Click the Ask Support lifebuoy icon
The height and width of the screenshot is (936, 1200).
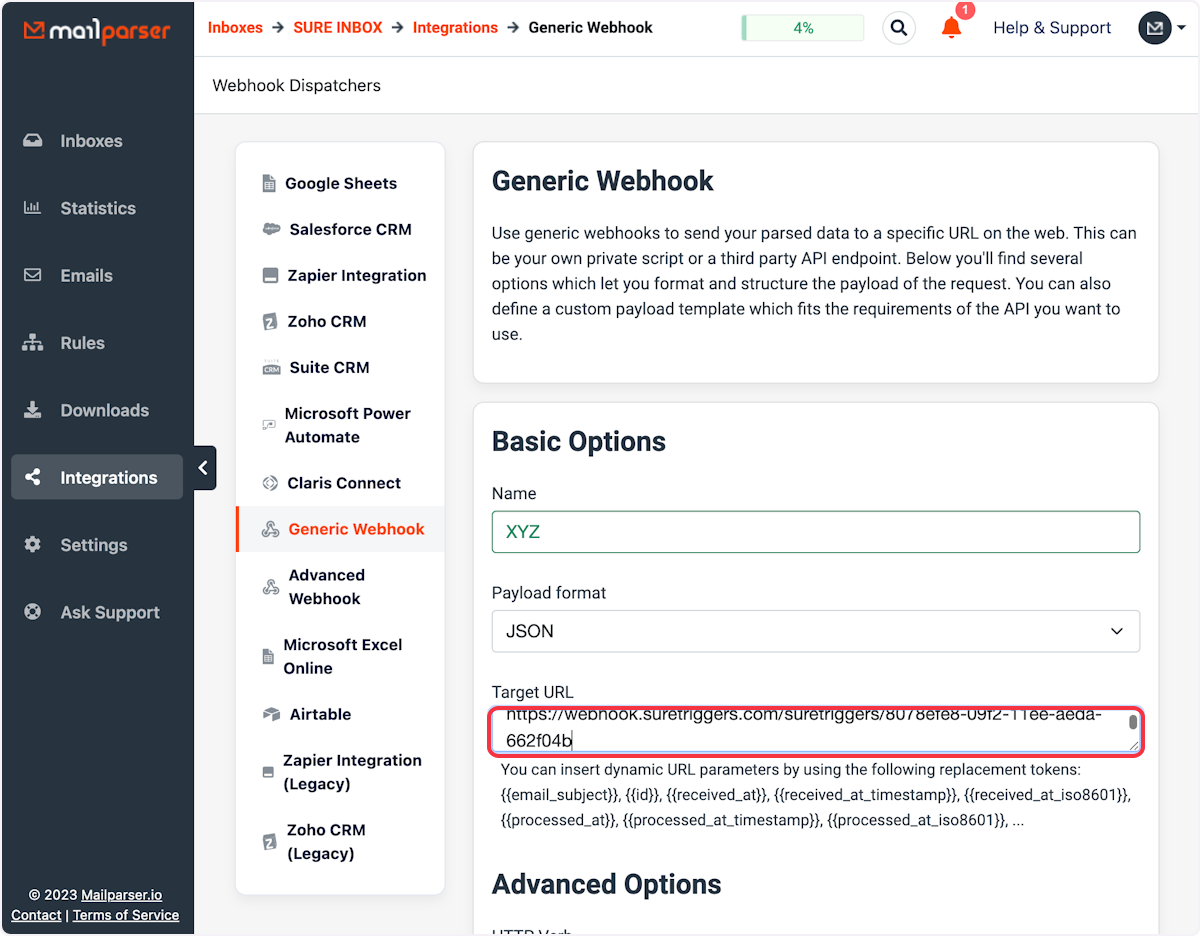click(x=33, y=612)
